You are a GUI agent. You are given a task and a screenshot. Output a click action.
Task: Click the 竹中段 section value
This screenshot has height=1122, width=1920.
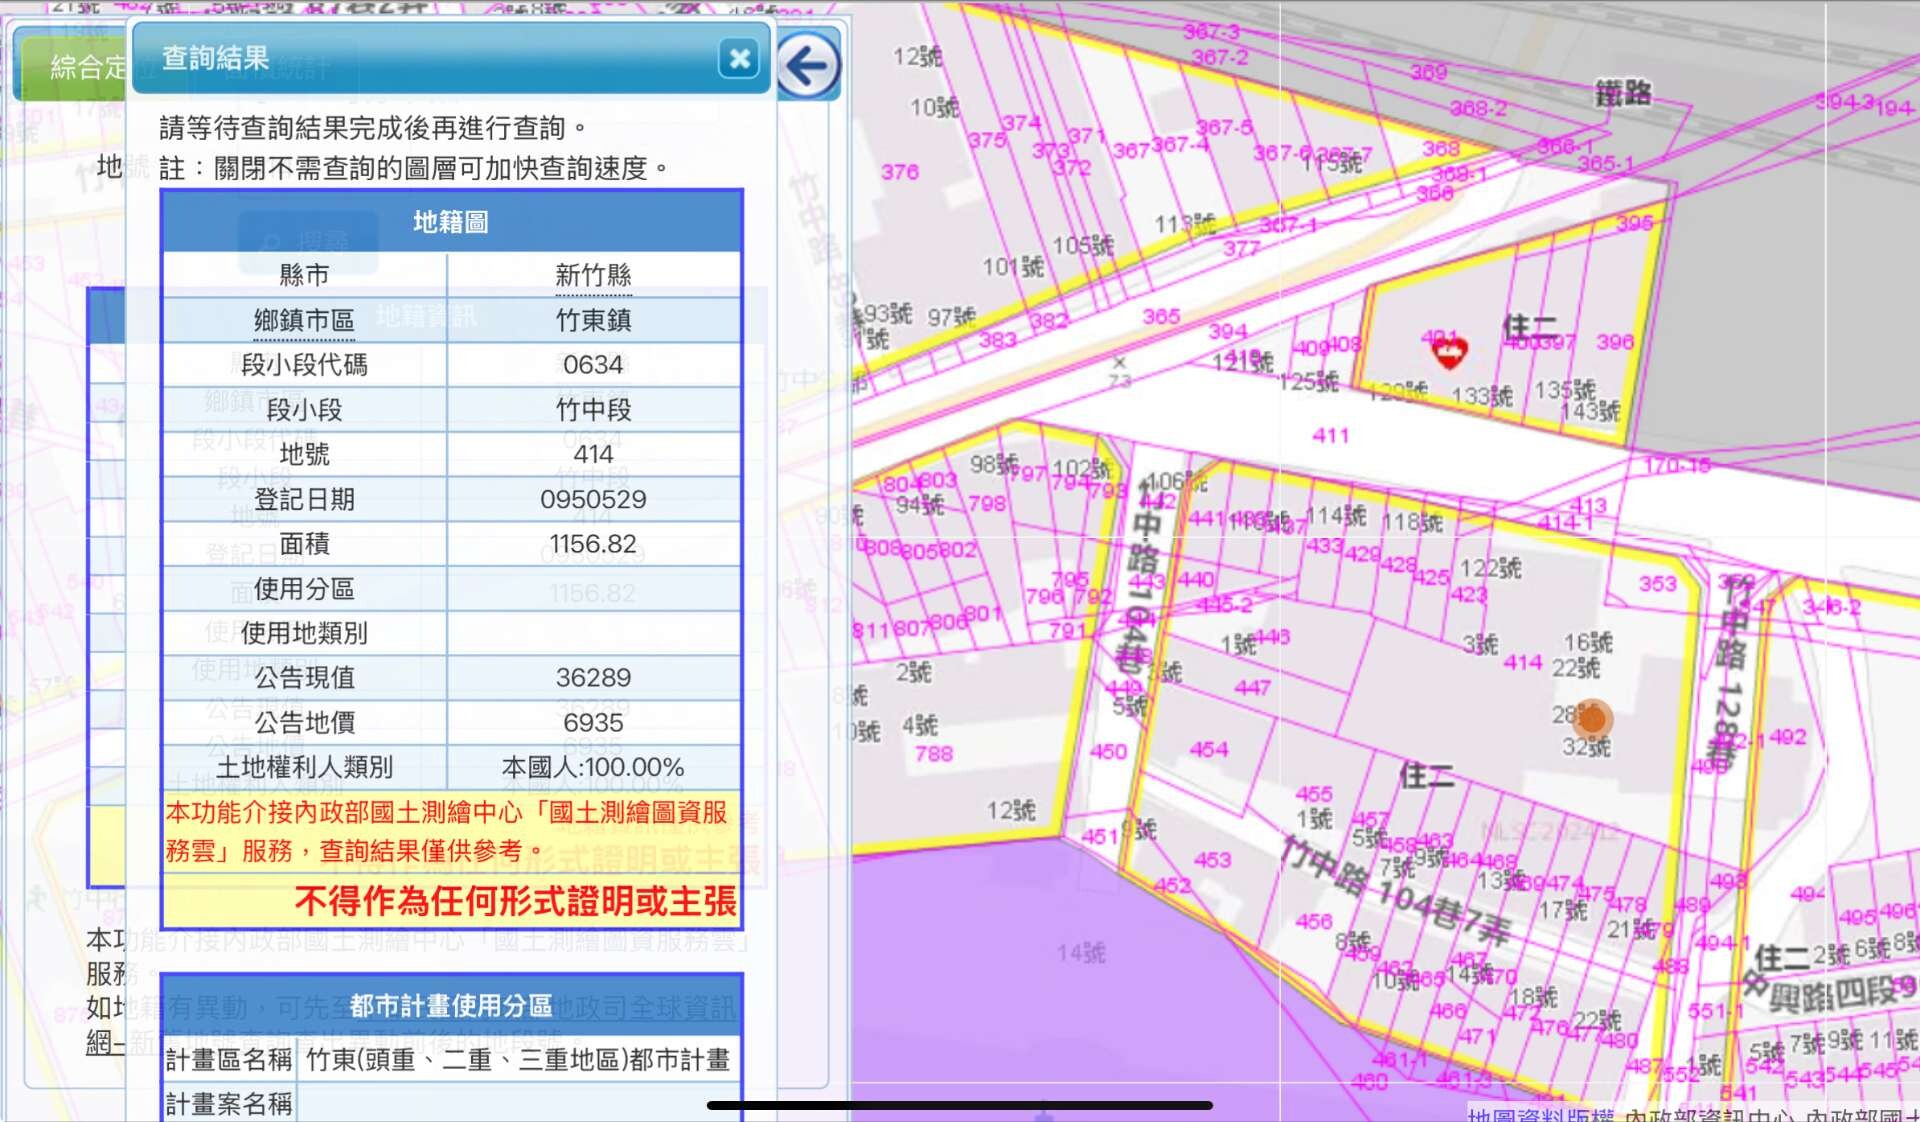point(593,409)
